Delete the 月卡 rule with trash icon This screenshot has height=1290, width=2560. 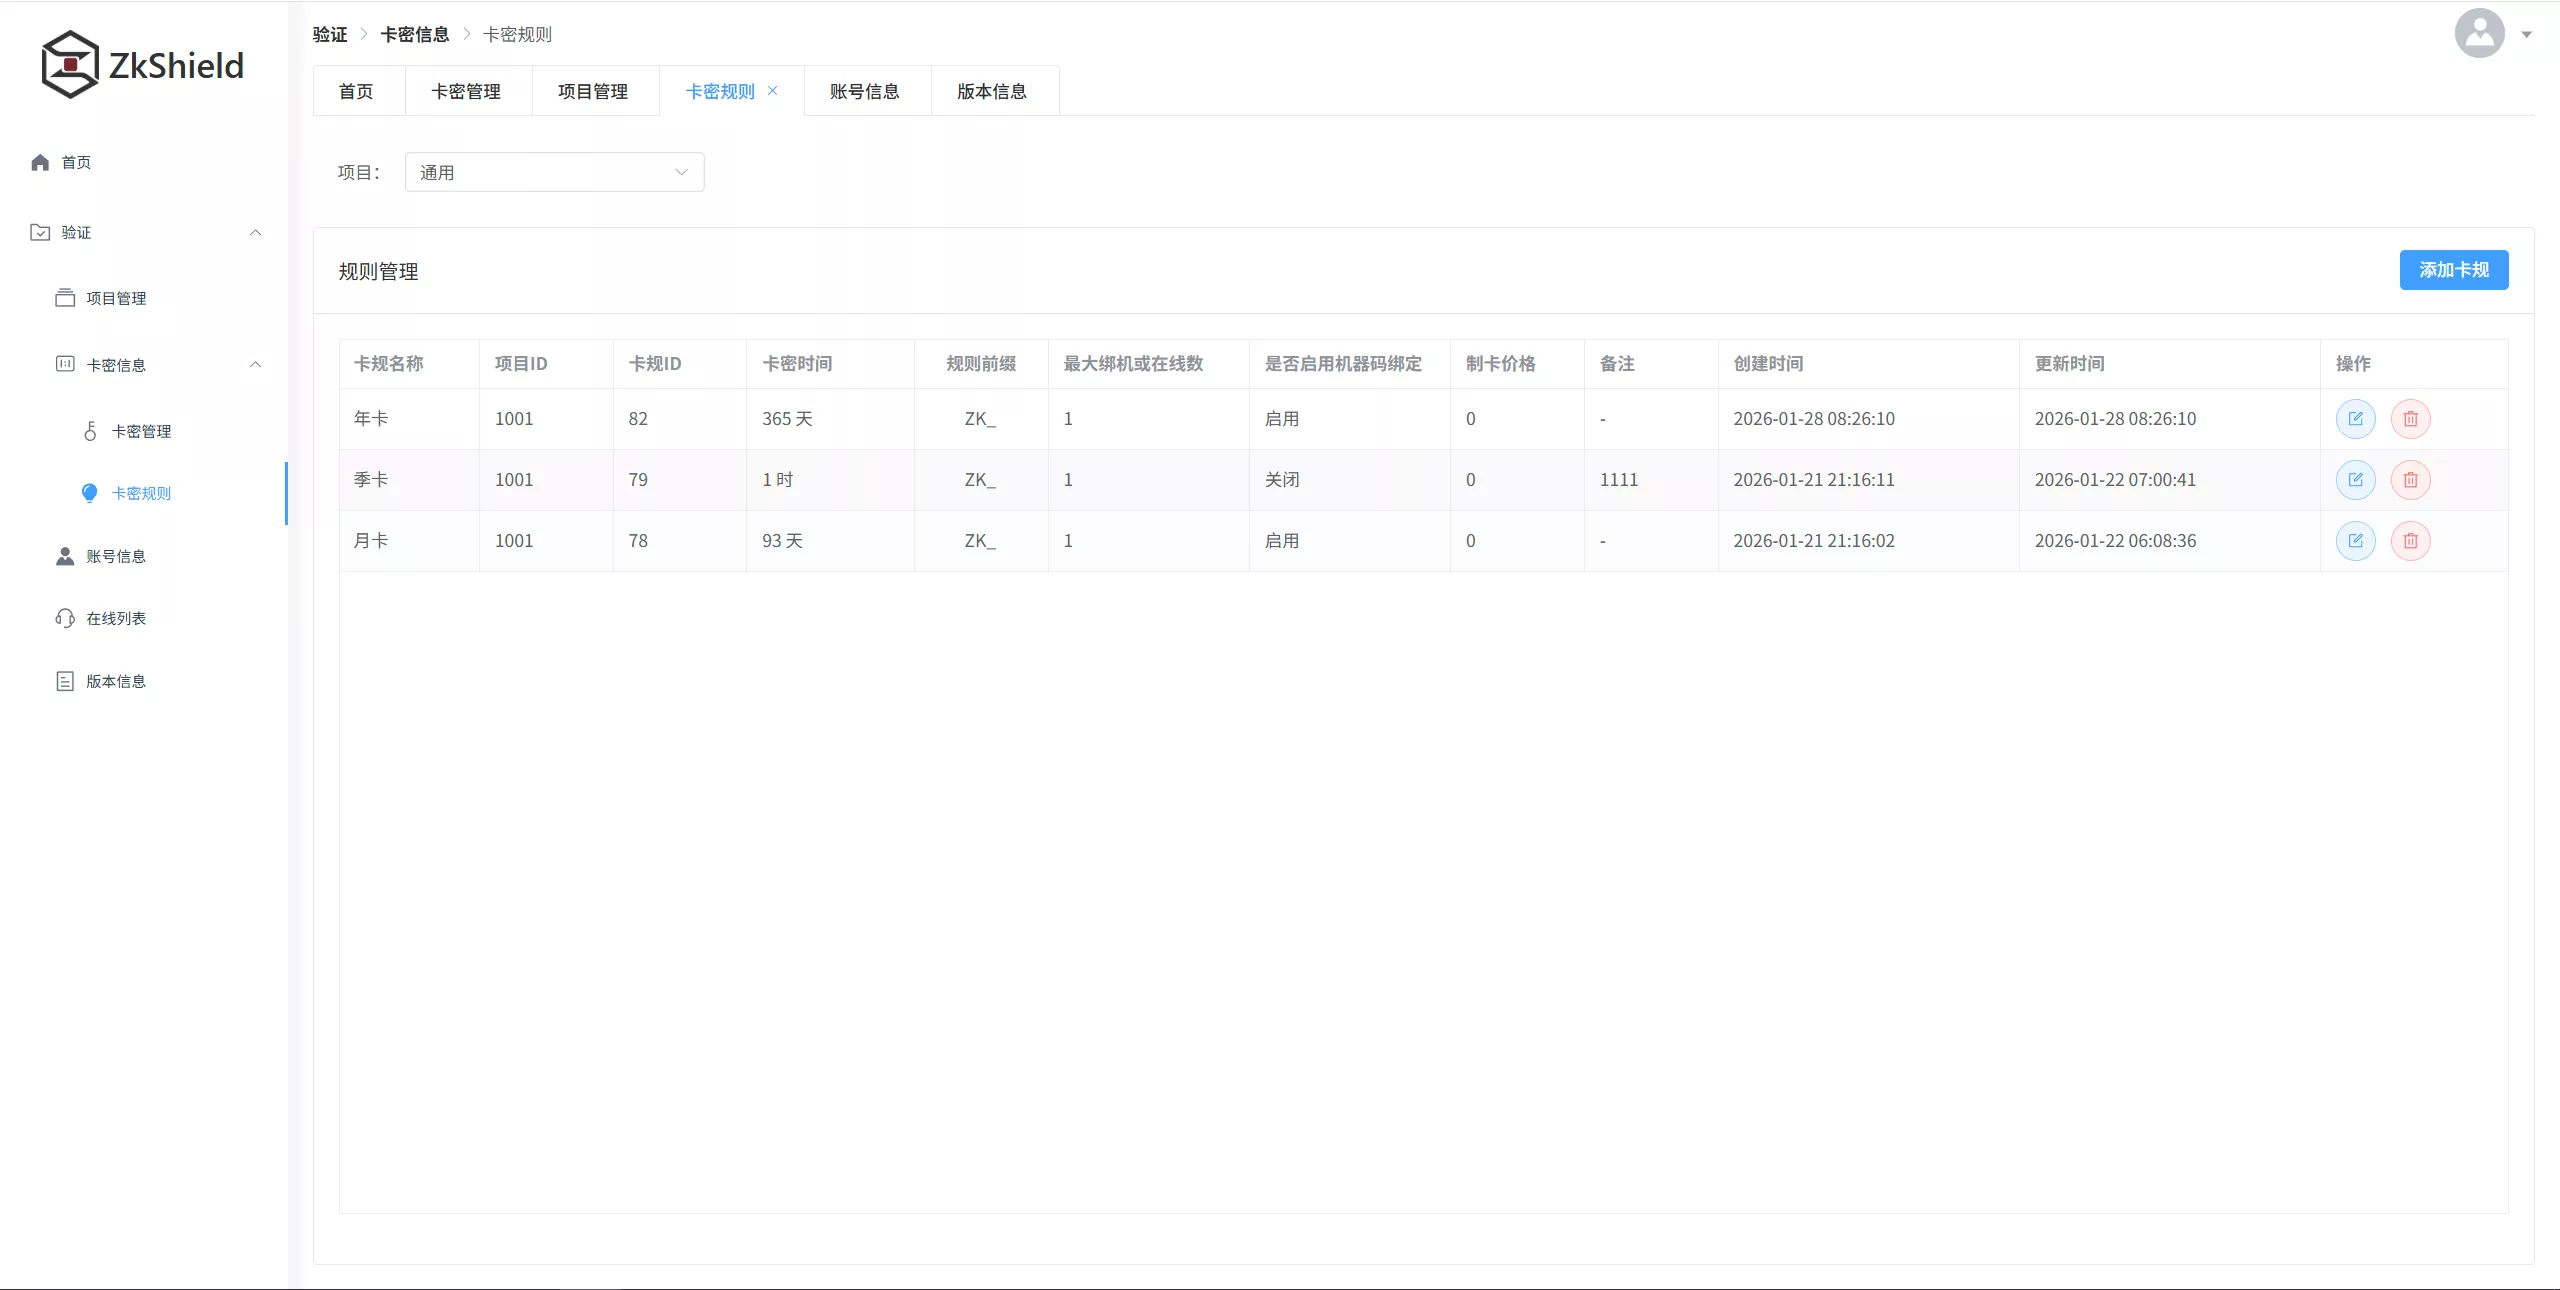pyautogui.click(x=2410, y=541)
